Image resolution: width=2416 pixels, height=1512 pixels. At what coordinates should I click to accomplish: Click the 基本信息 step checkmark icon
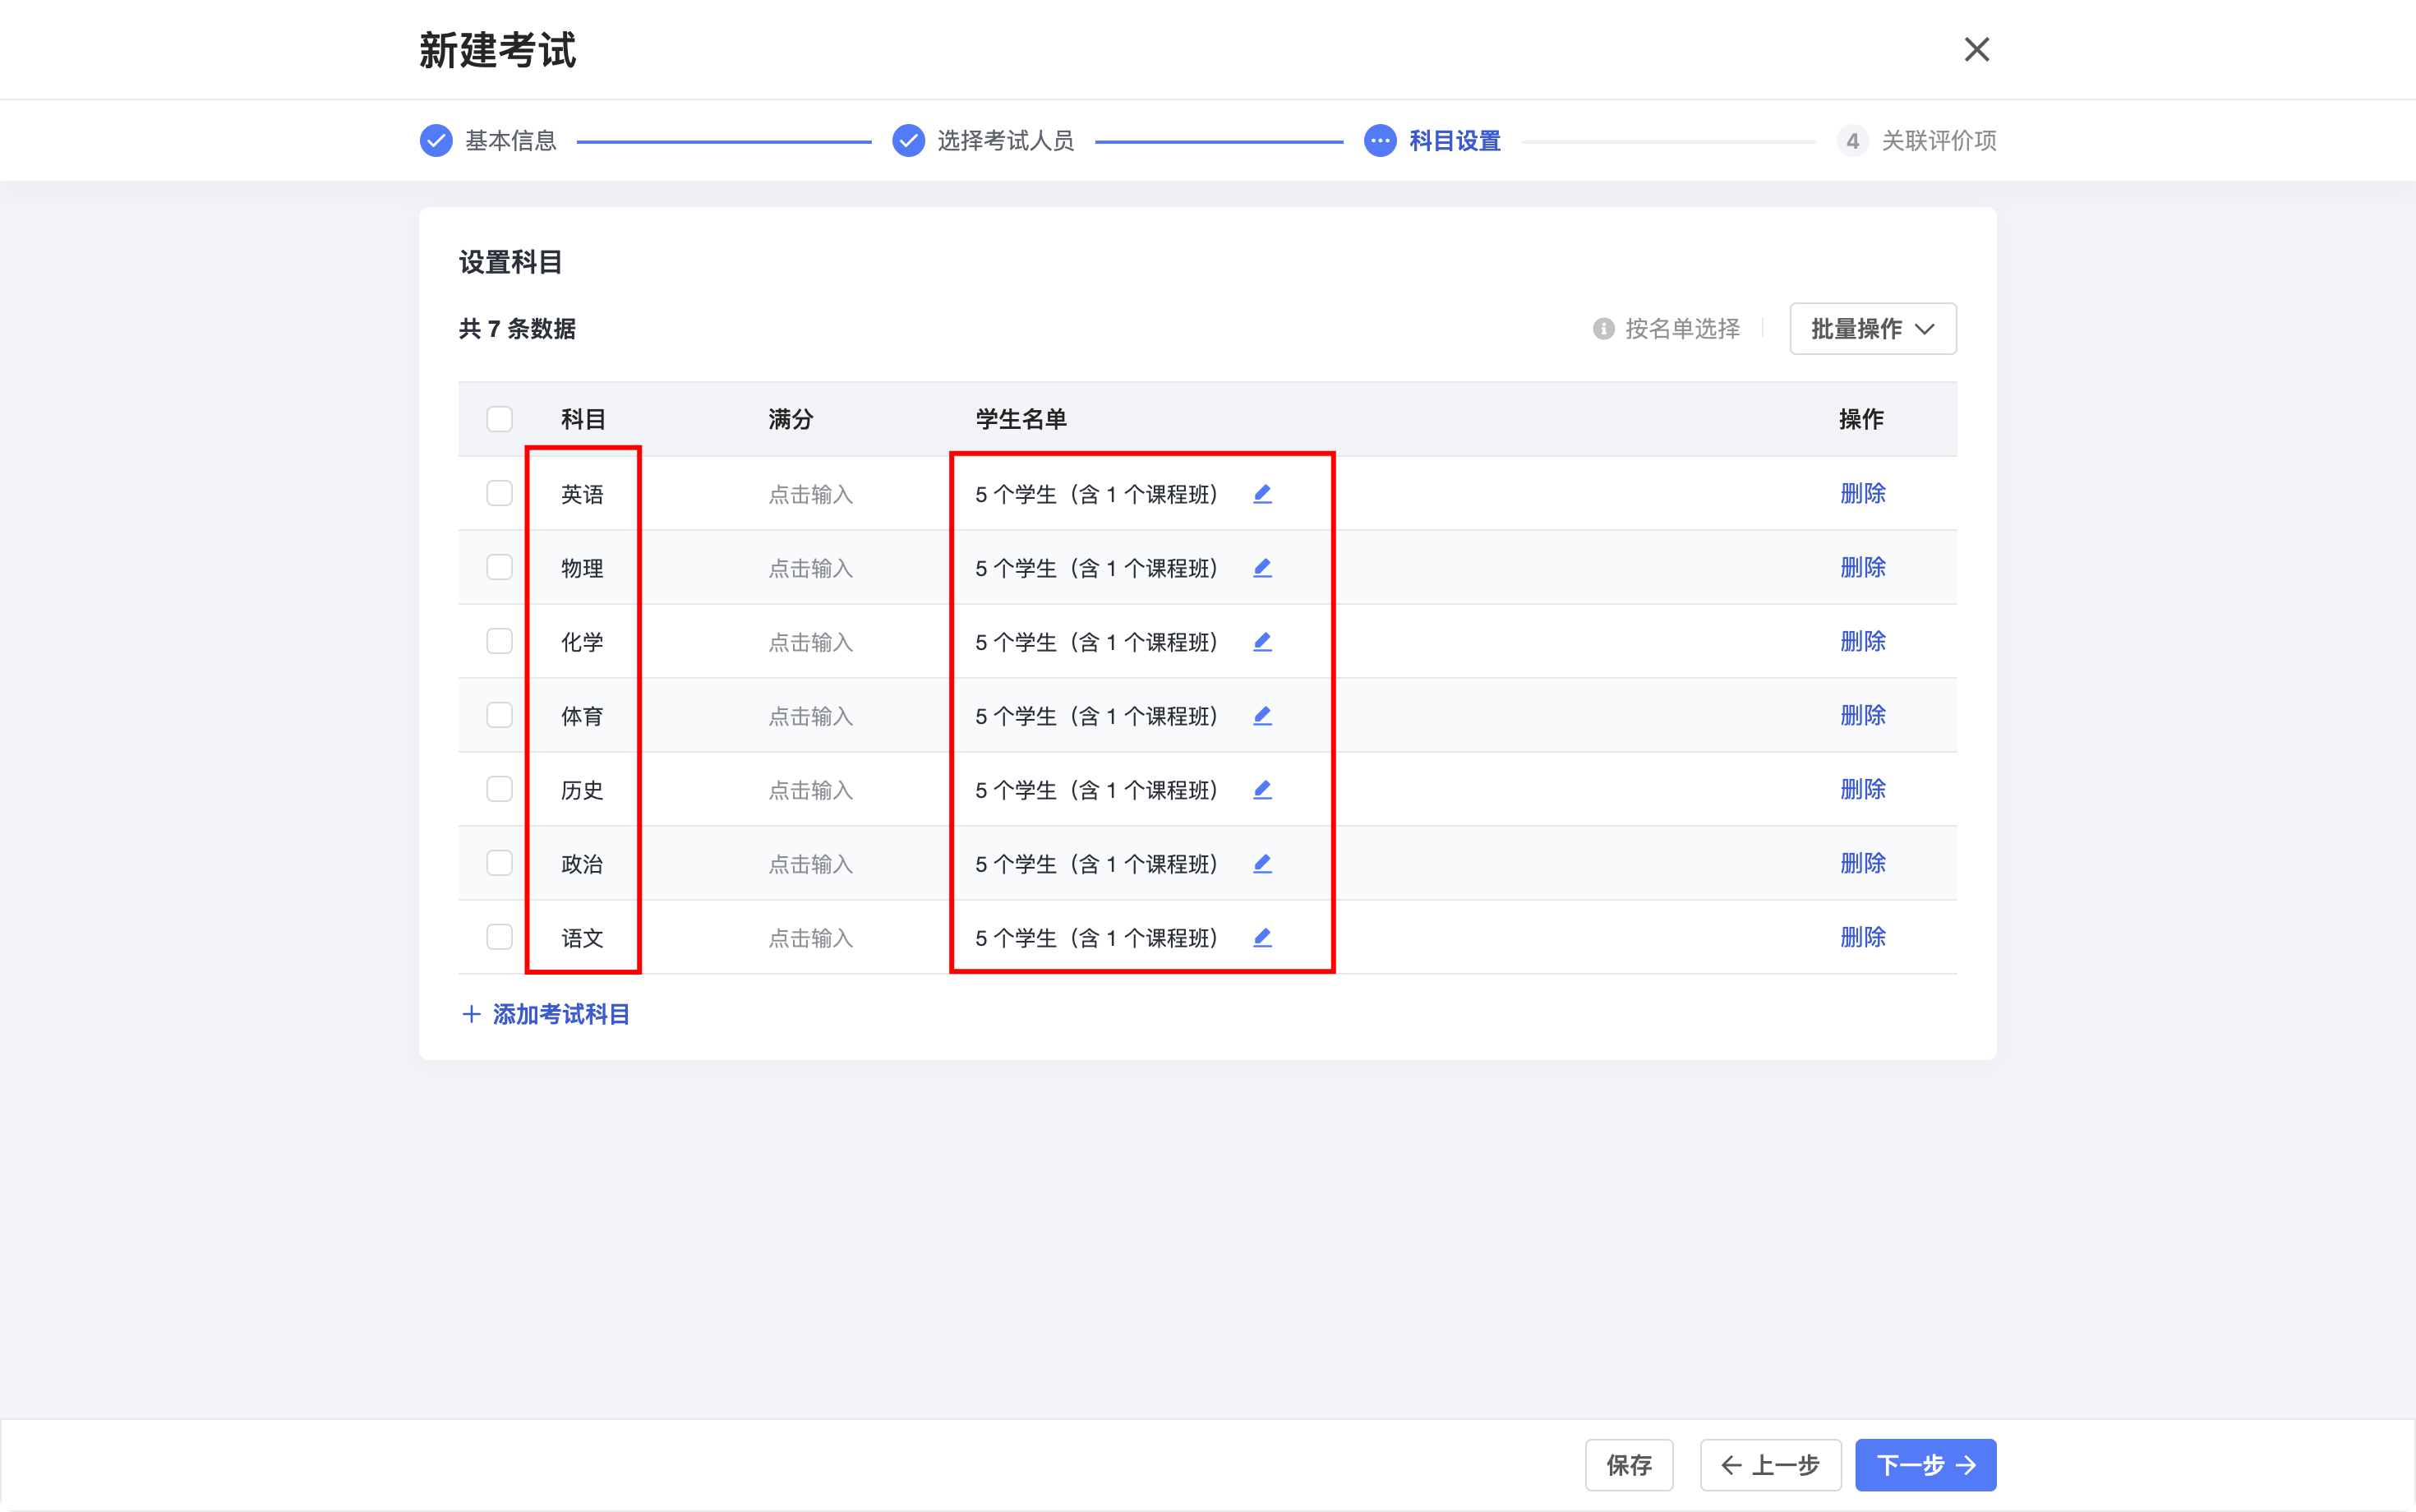436,141
